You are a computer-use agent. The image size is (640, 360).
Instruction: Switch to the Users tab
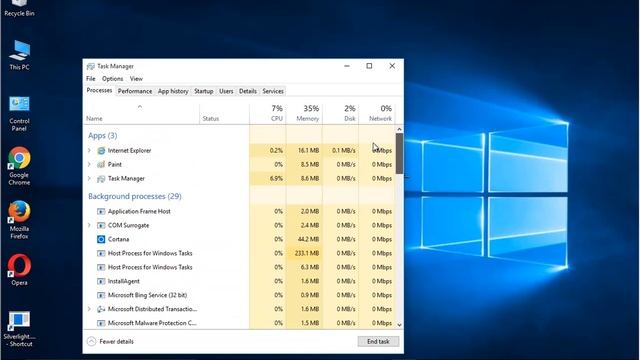pyautogui.click(x=226, y=91)
